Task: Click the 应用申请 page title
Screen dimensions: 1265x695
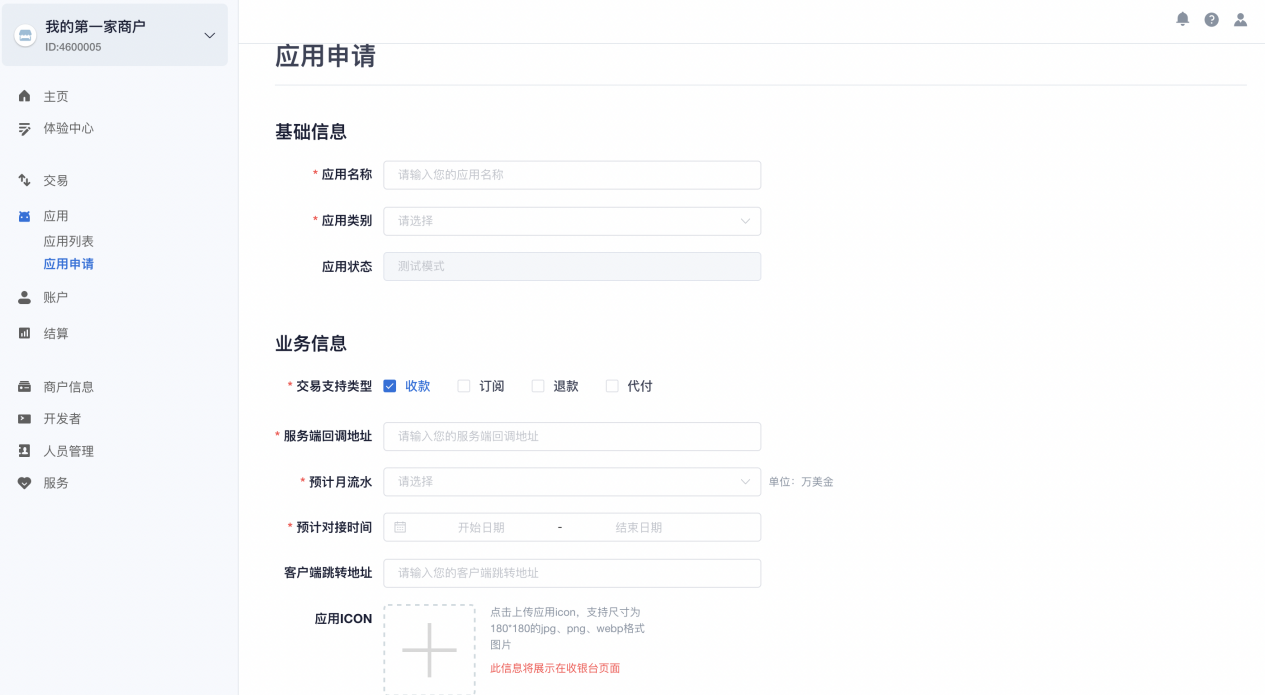Action: (325, 56)
